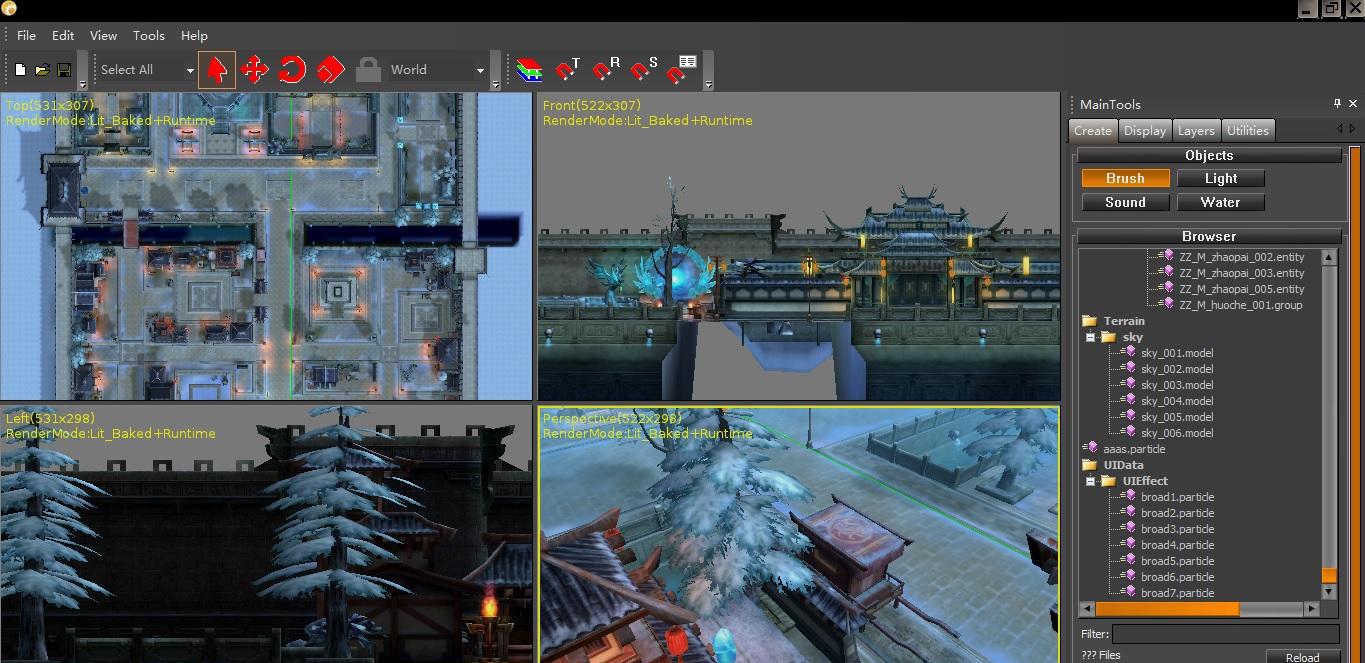
Task: Click the Filter input field
Action: tap(1226, 634)
